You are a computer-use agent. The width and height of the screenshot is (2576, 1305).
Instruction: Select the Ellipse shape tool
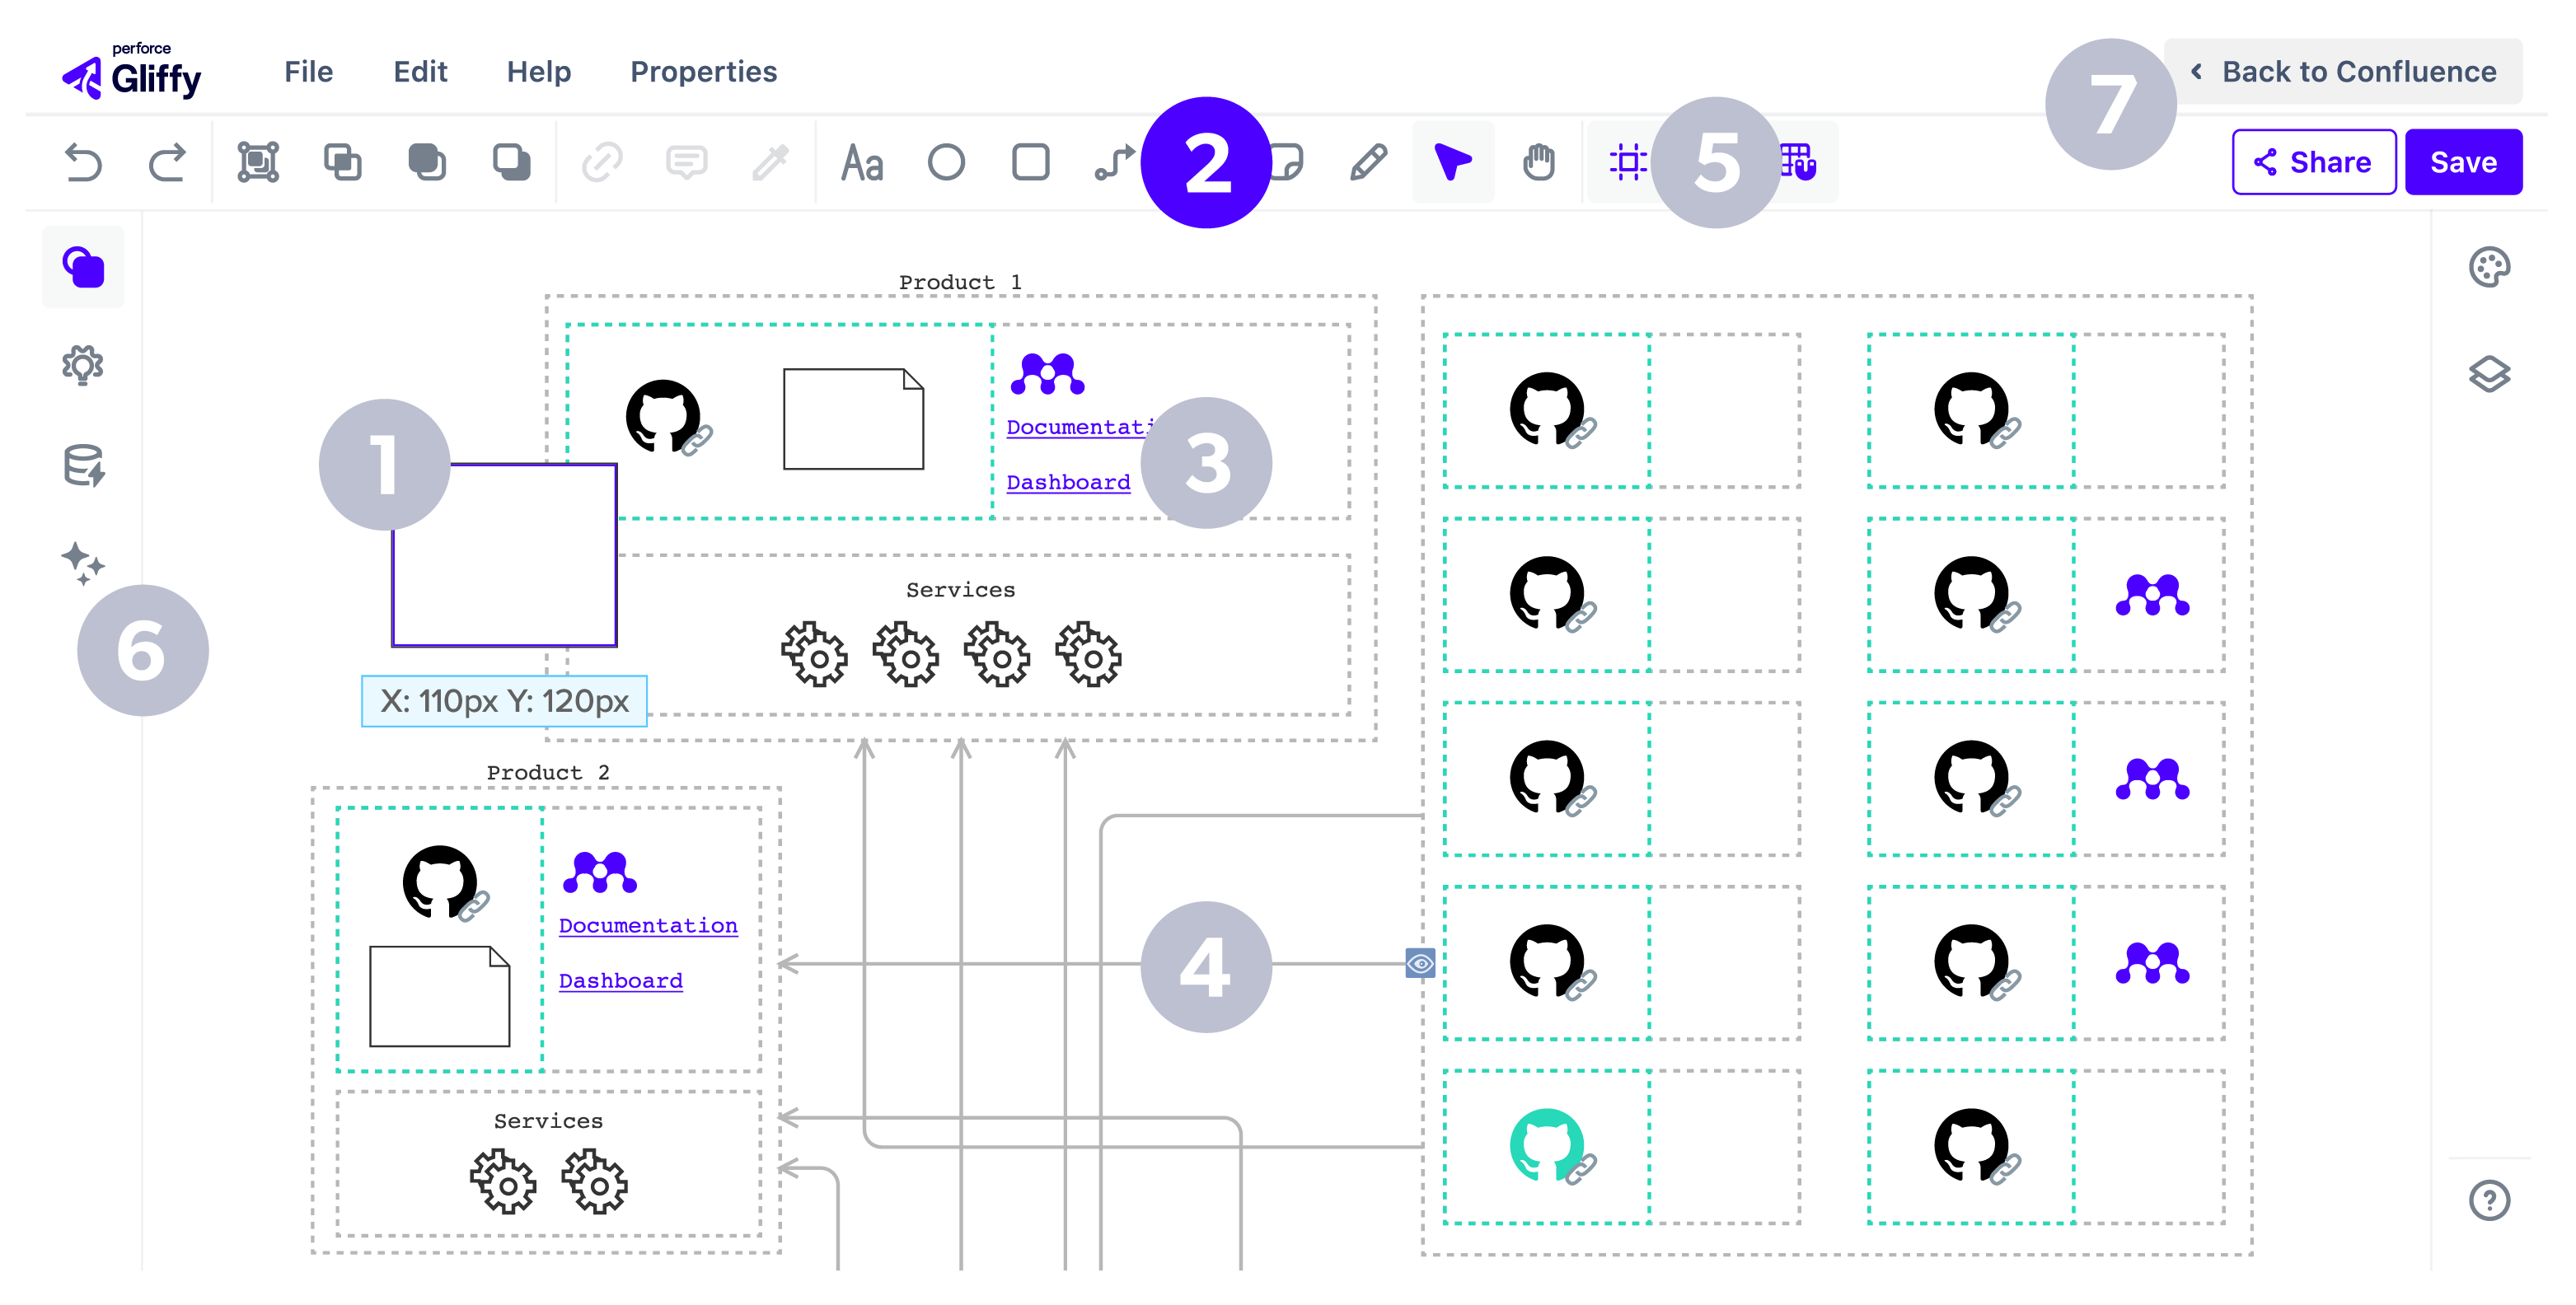pyautogui.click(x=946, y=162)
